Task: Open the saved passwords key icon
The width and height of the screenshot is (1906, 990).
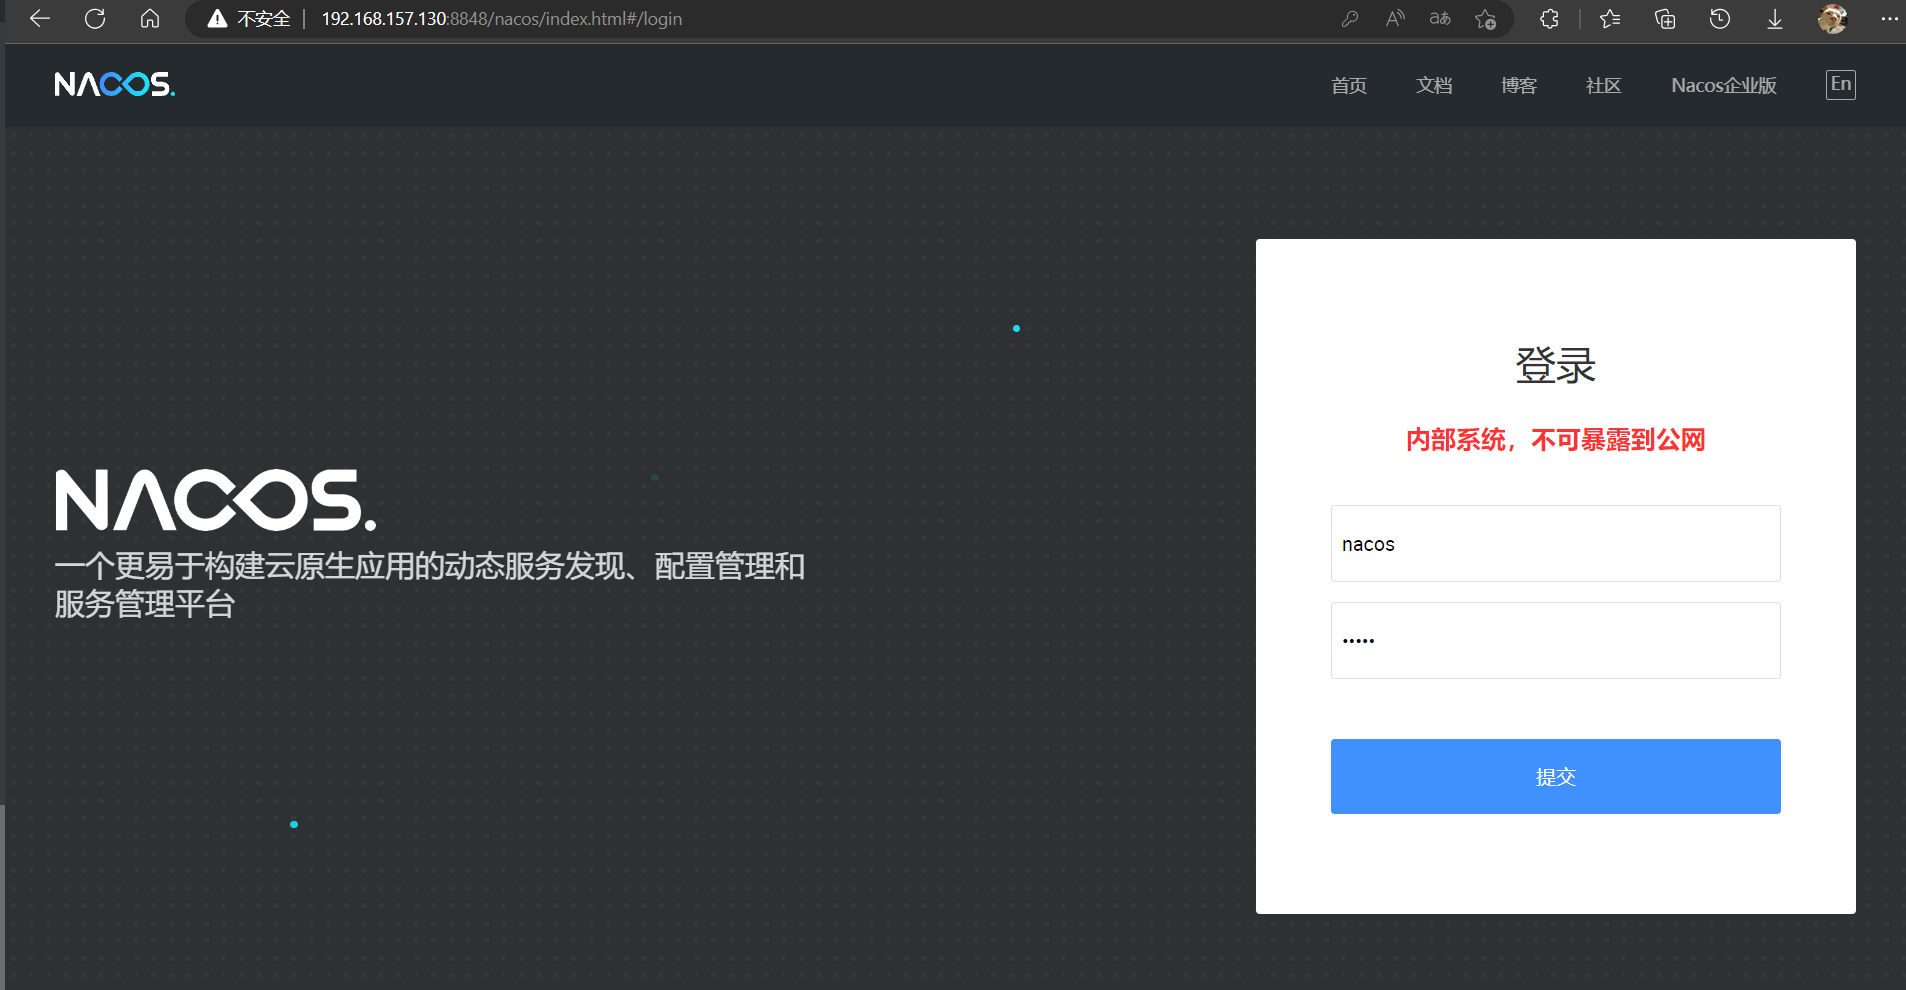Action: point(1350,19)
